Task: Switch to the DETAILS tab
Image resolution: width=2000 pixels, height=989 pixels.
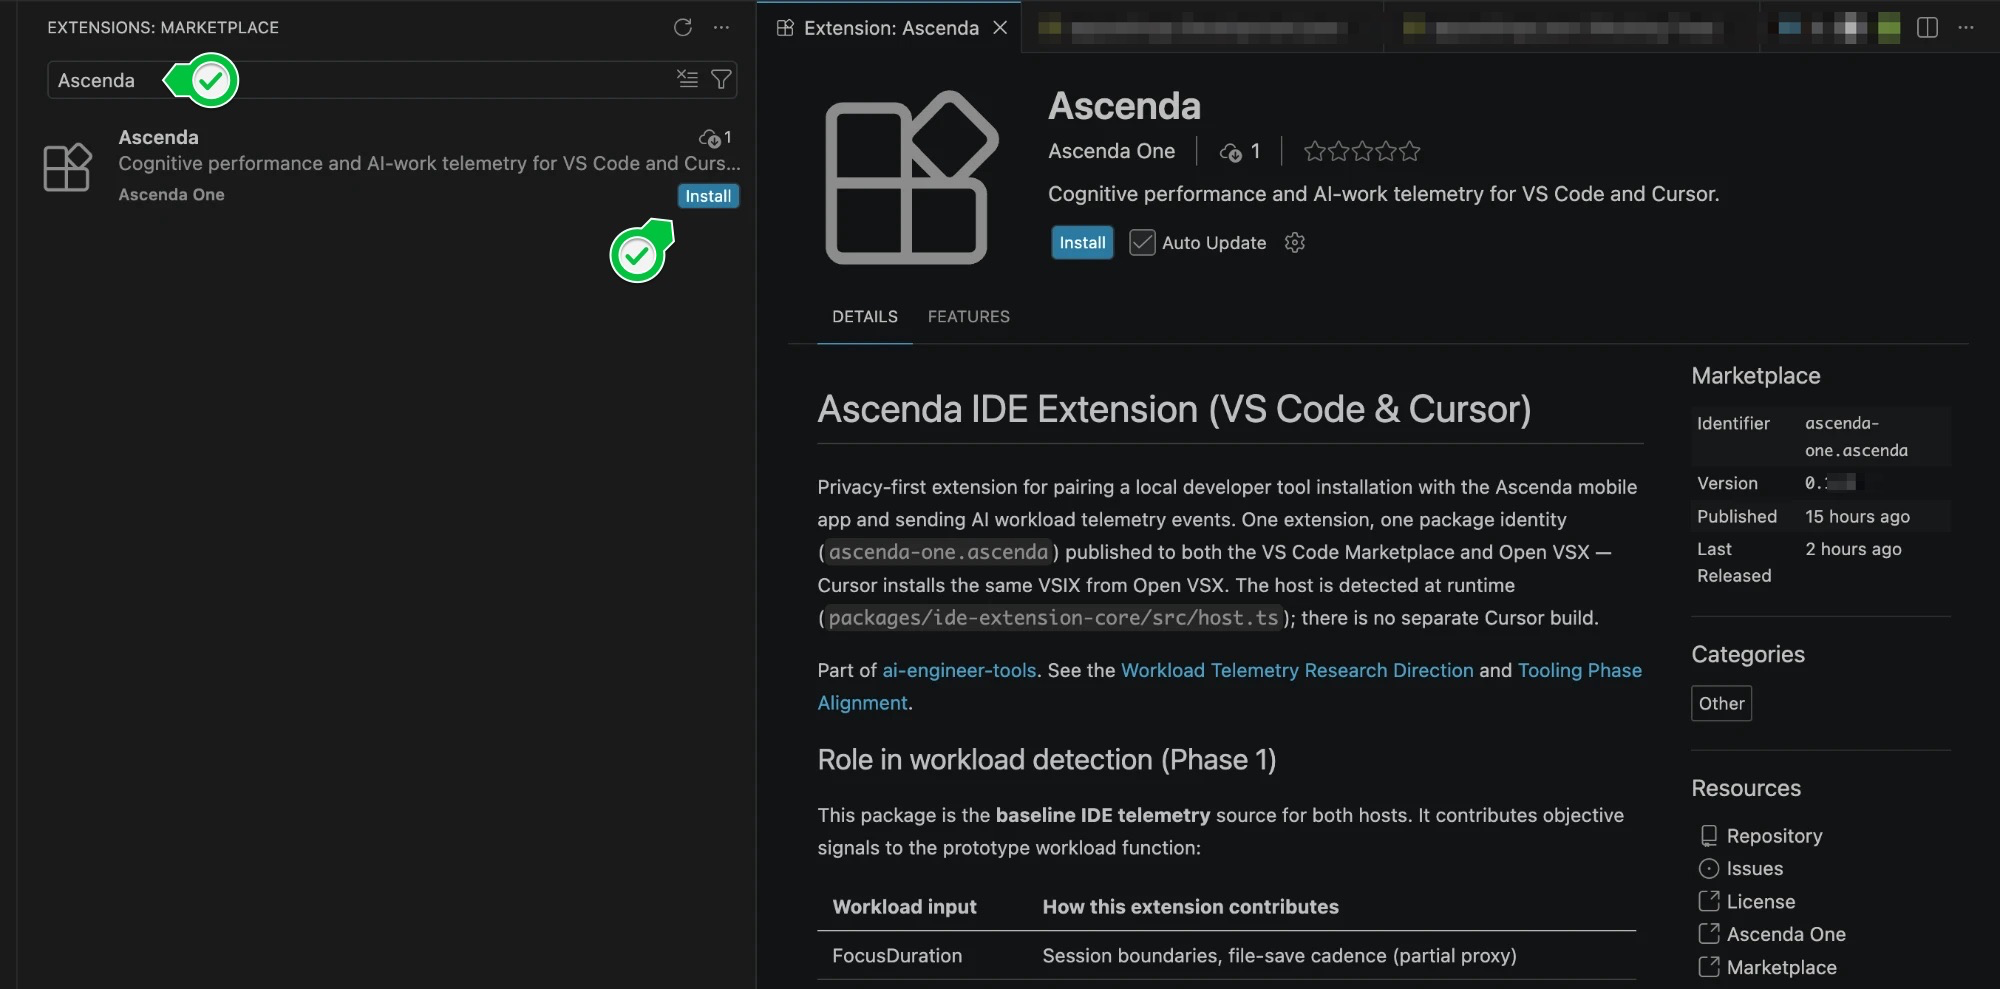Action: [x=865, y=317]
